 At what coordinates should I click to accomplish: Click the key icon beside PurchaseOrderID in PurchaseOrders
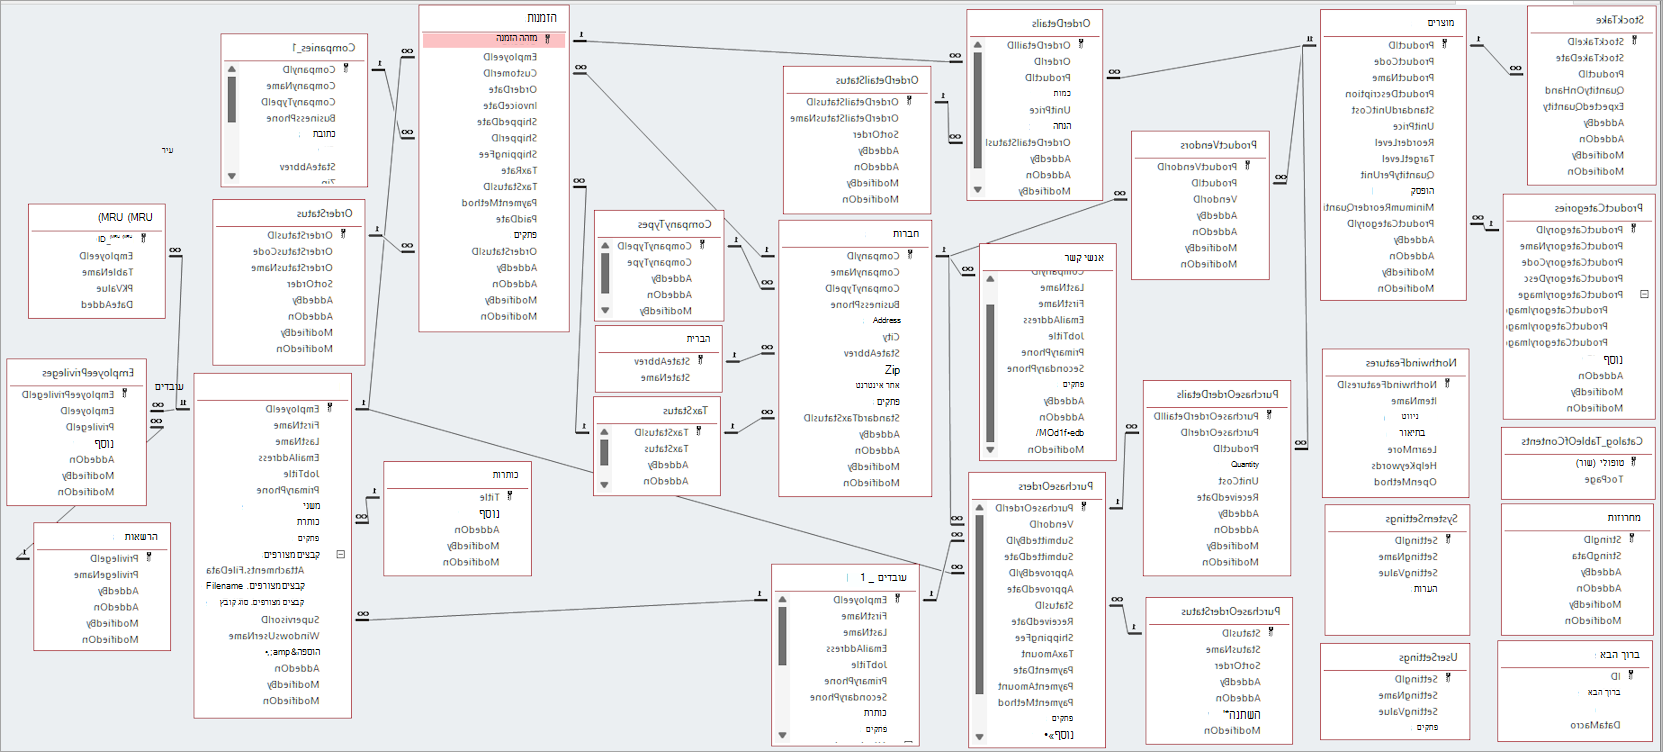click(1084, 508)
